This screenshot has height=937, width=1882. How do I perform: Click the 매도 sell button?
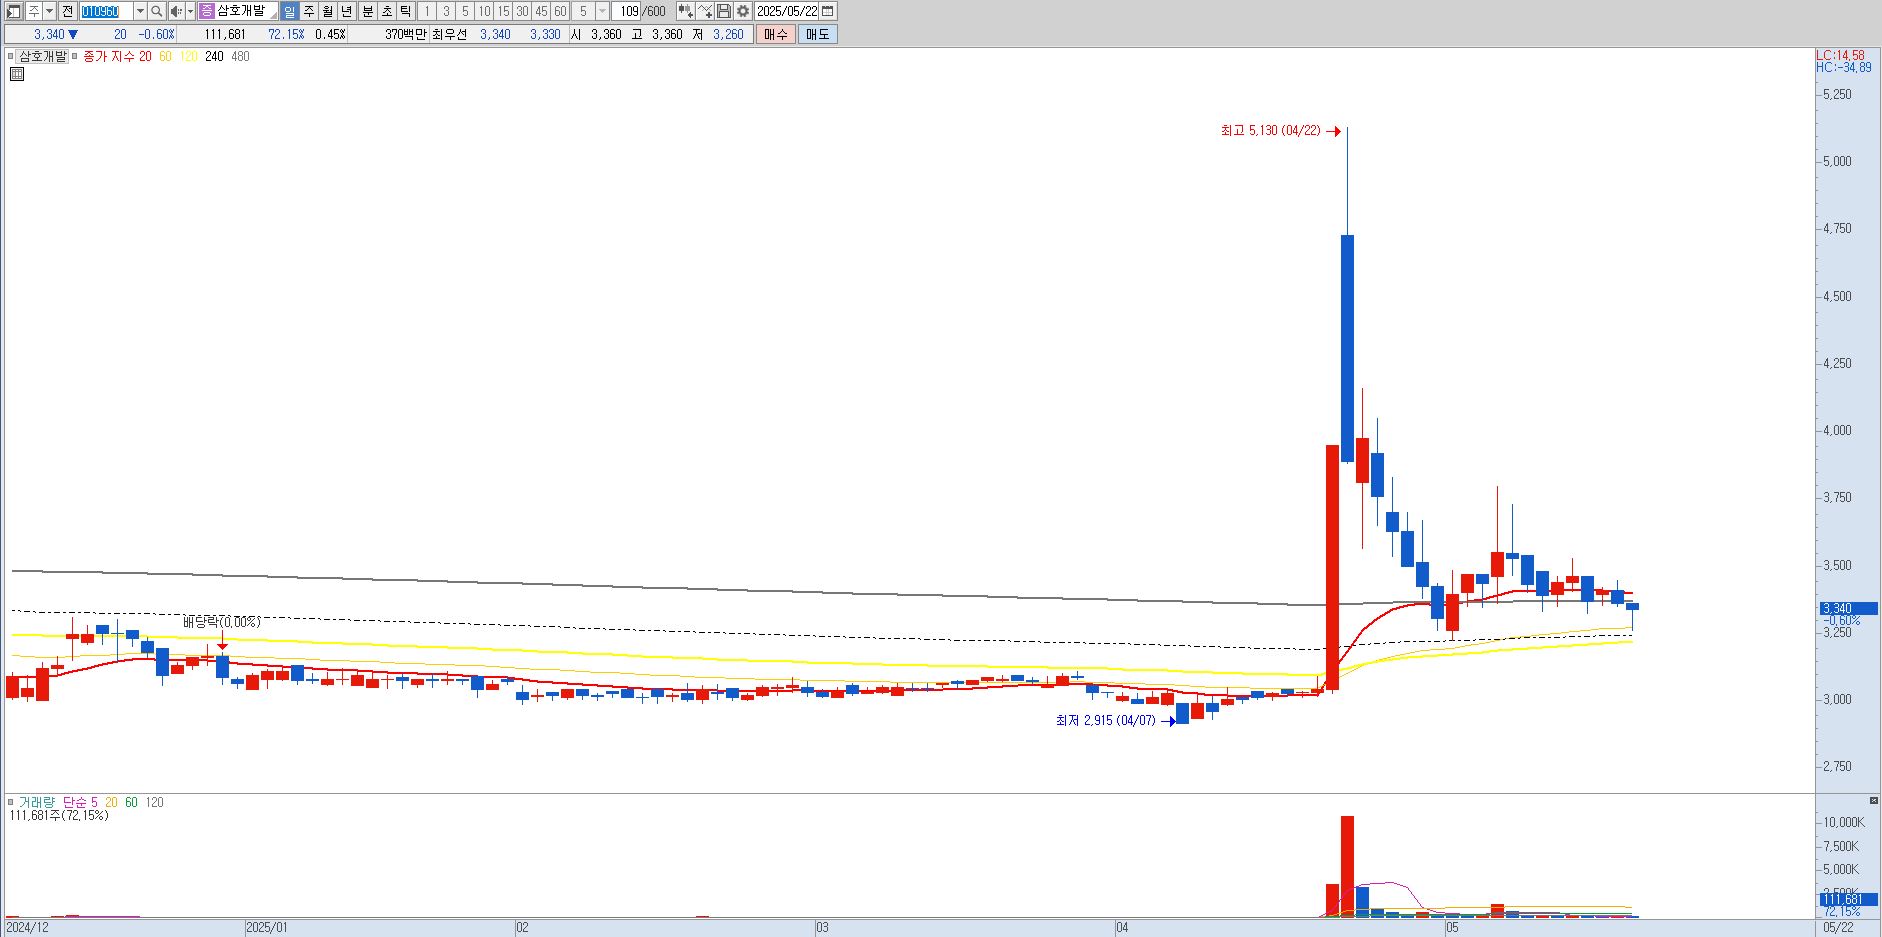(817, 34)
